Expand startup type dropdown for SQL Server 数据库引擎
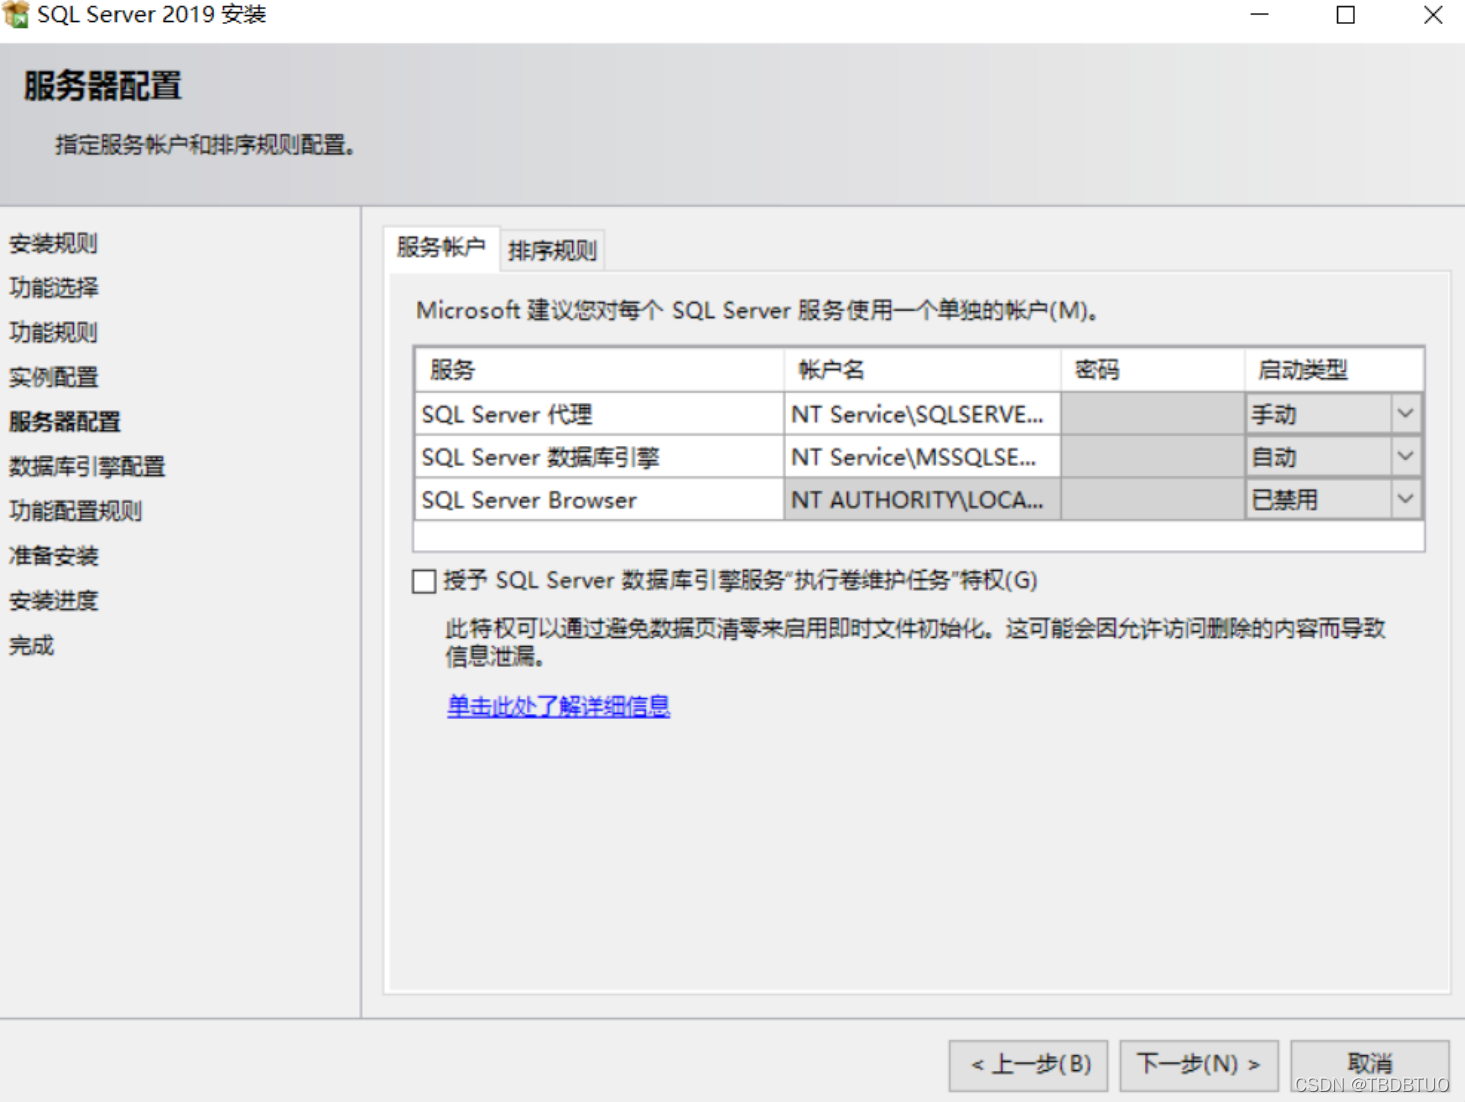The image size is (1465, 1102). pos(1407,456)
